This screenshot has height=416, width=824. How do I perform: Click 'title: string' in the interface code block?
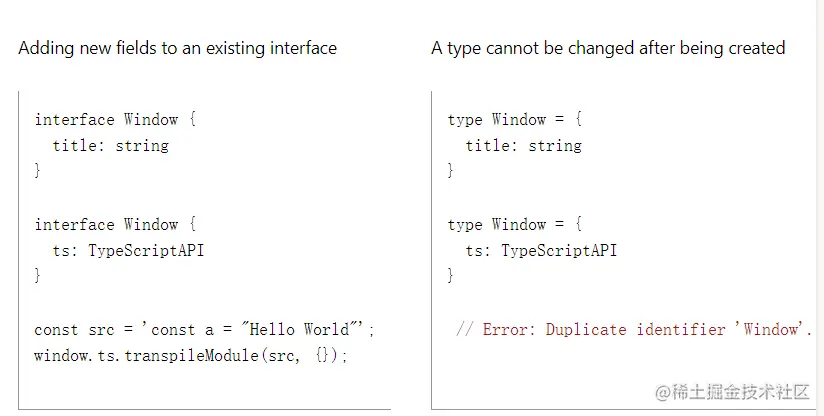pos(111,145)
